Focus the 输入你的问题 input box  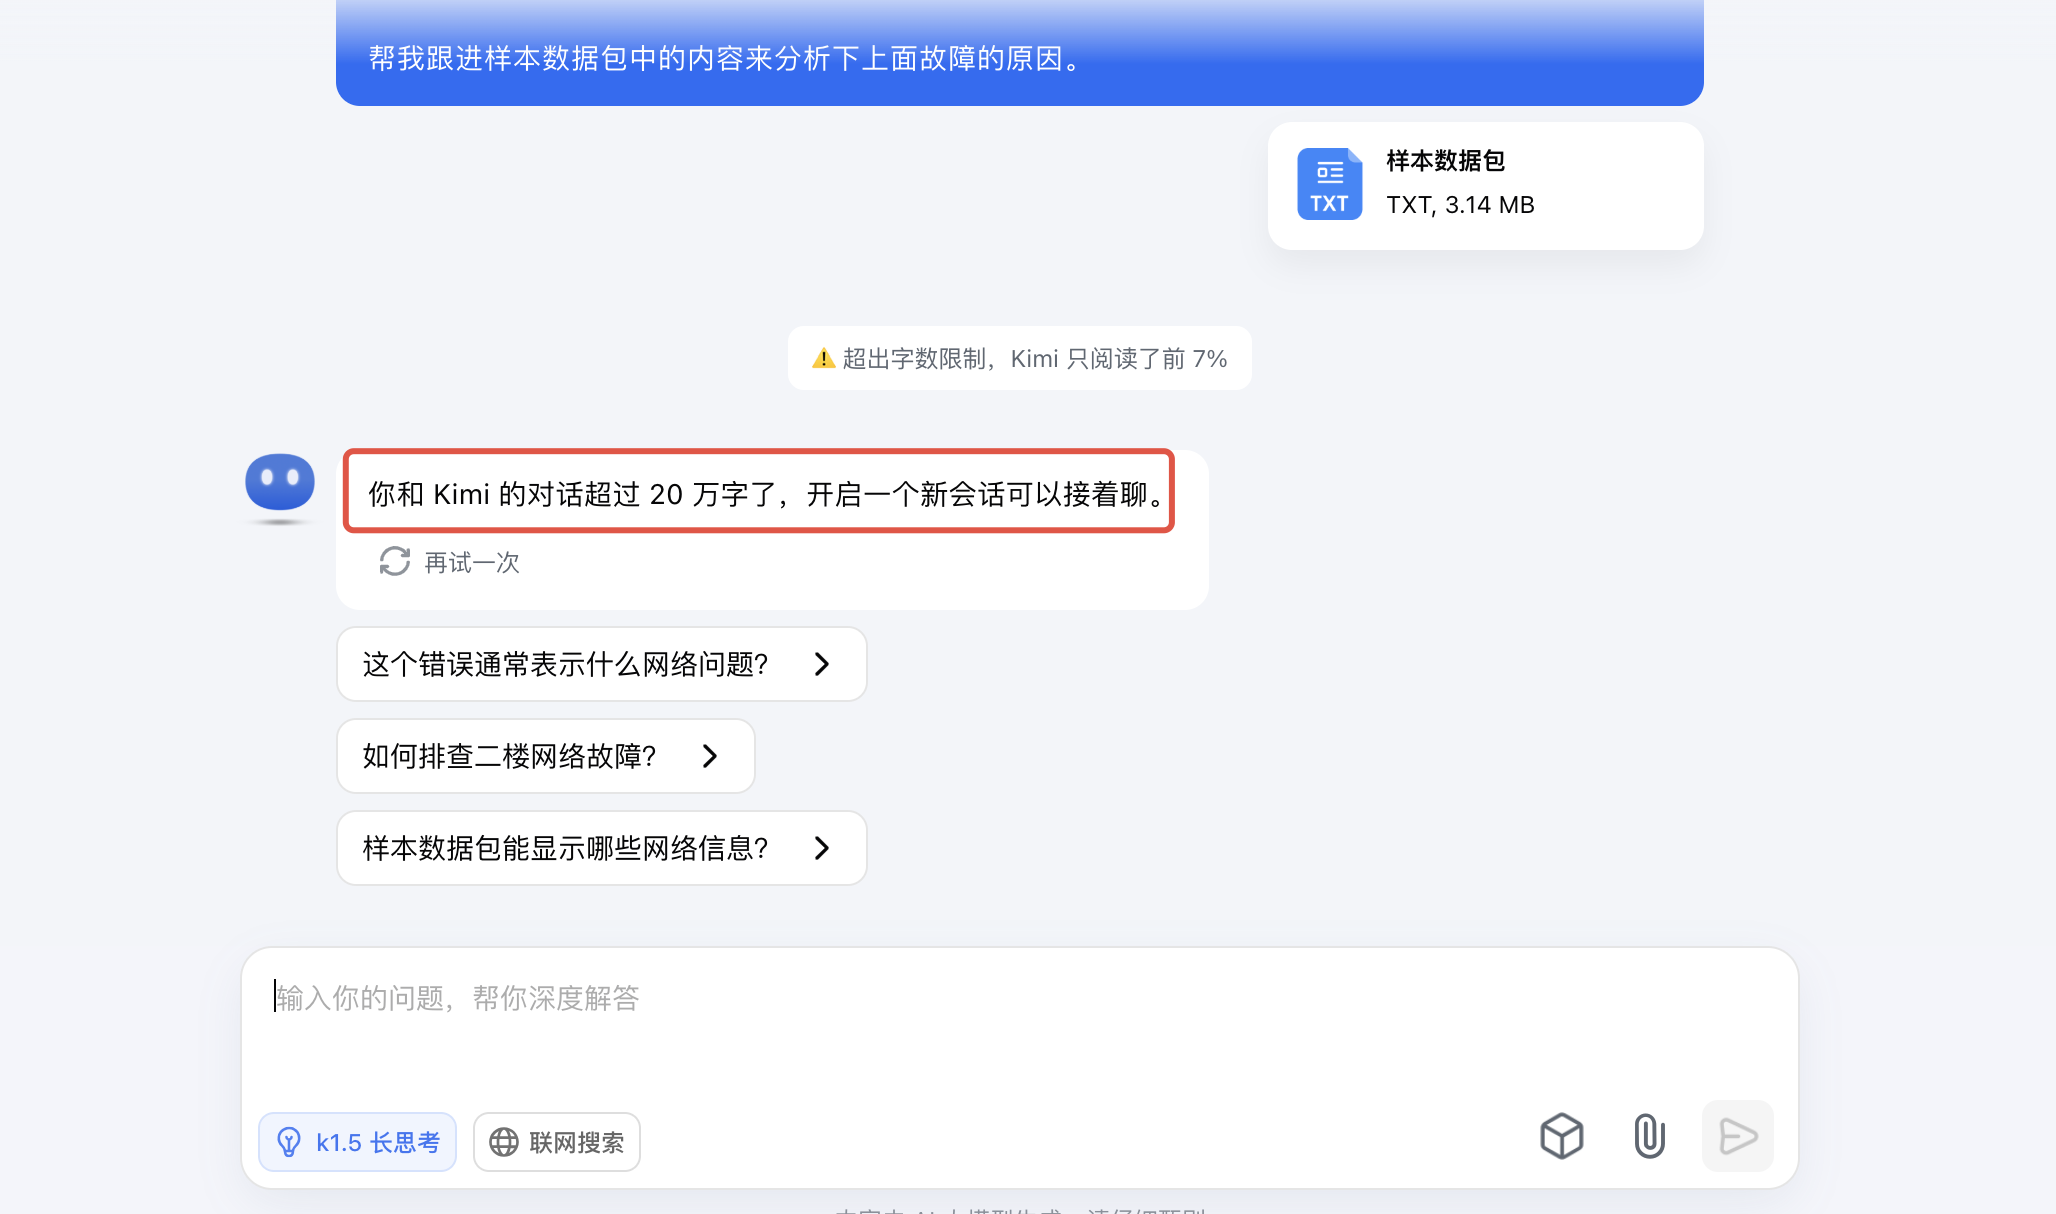(1018, 1030)
